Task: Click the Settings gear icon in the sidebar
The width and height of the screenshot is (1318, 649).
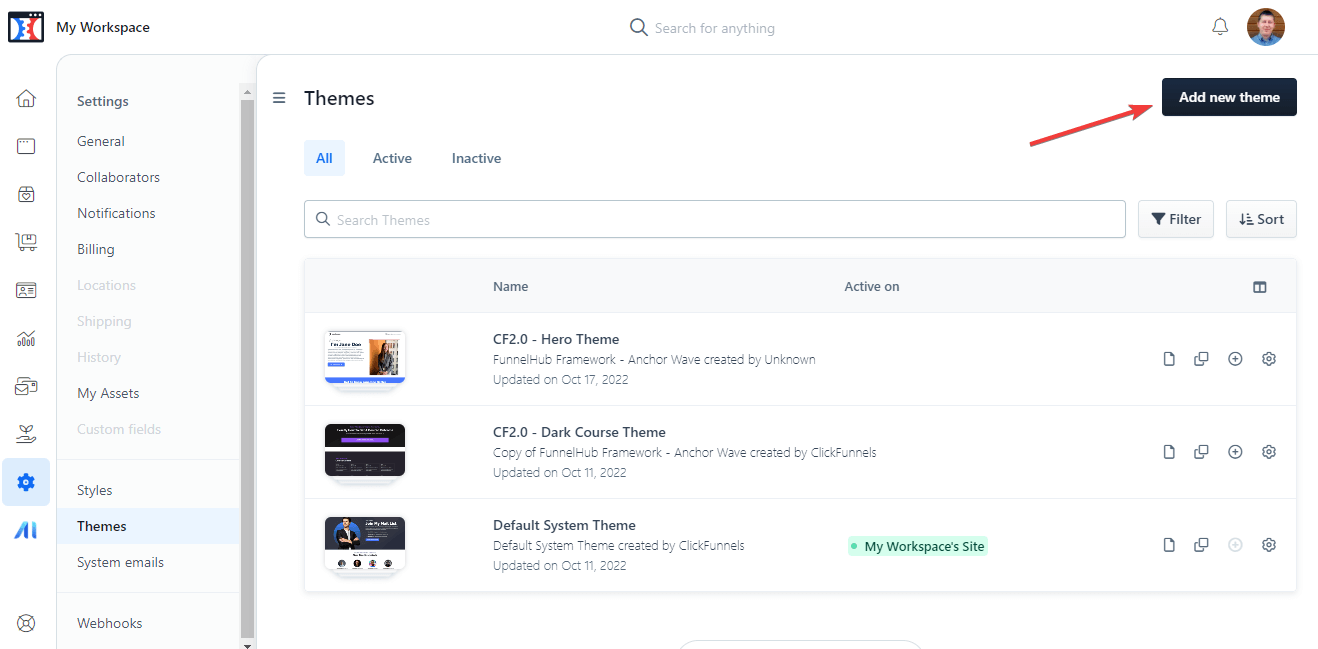Action: coord(26,481)
